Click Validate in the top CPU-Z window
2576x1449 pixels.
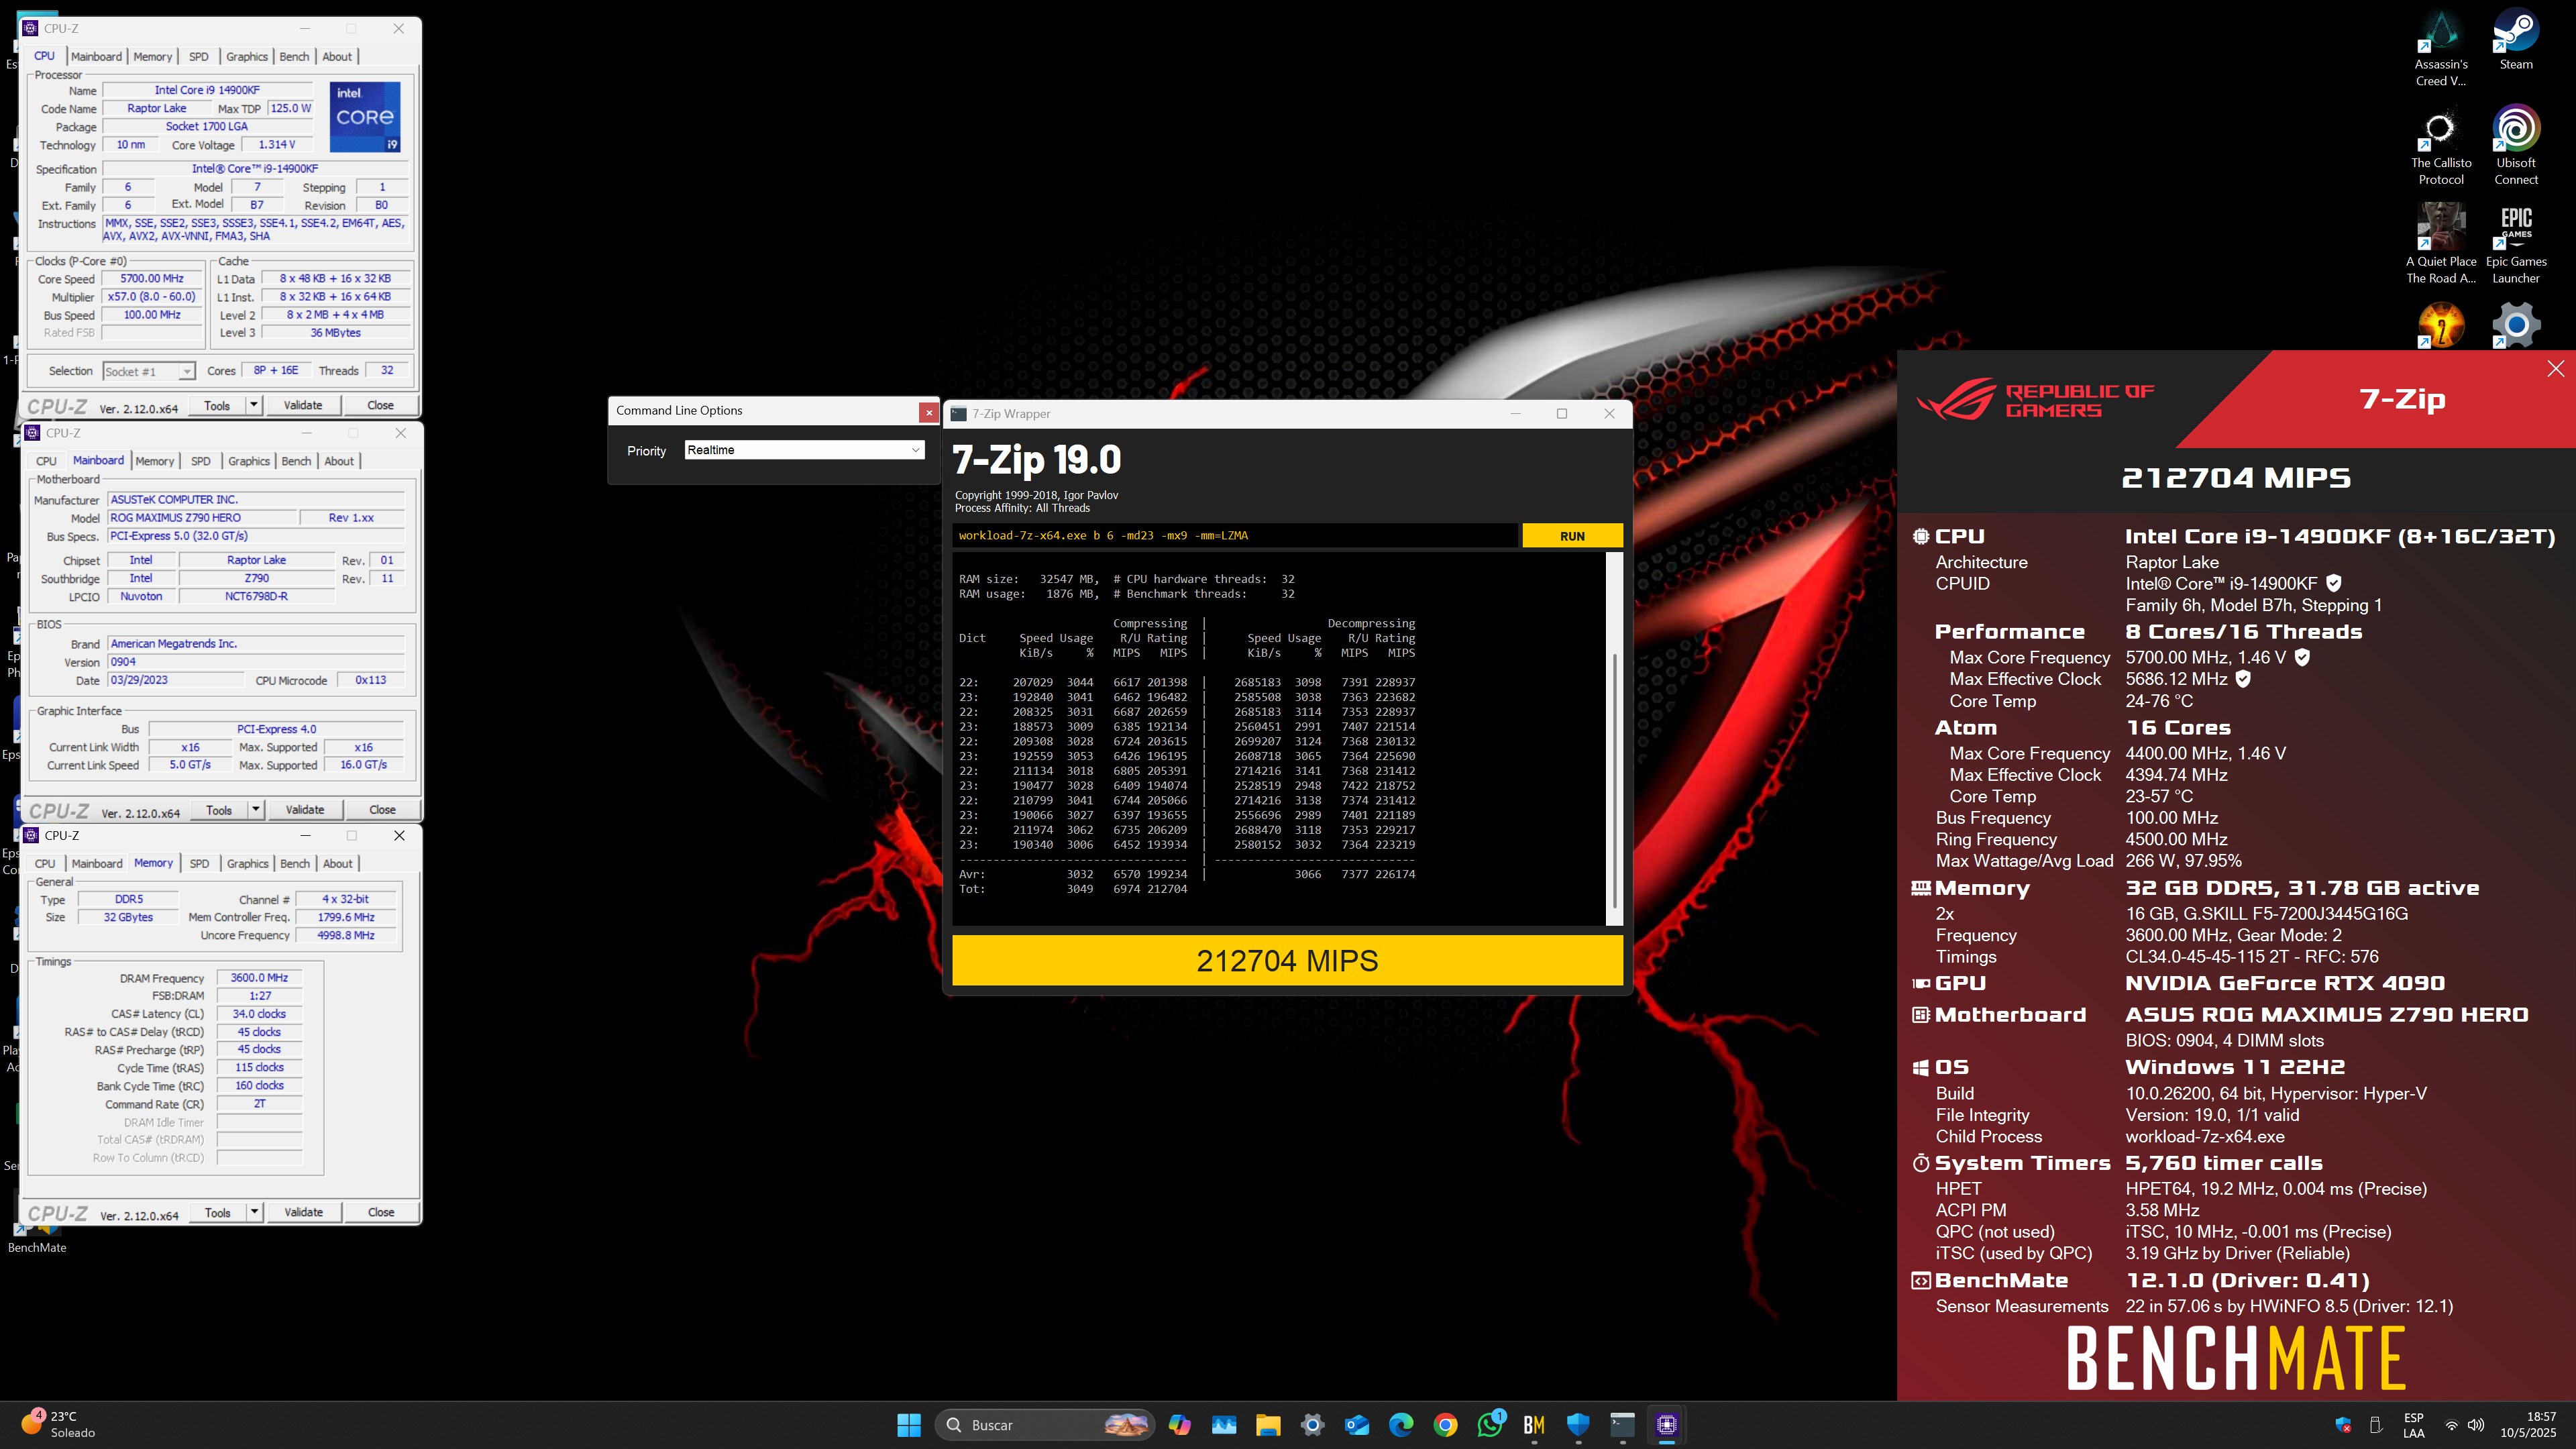(303, 405)
